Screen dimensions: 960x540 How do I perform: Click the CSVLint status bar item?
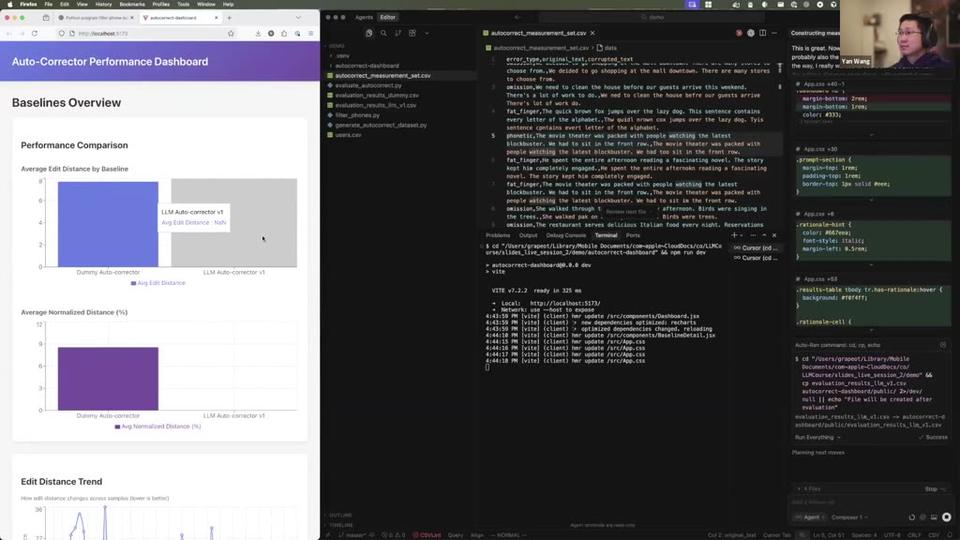pos(427,535)
